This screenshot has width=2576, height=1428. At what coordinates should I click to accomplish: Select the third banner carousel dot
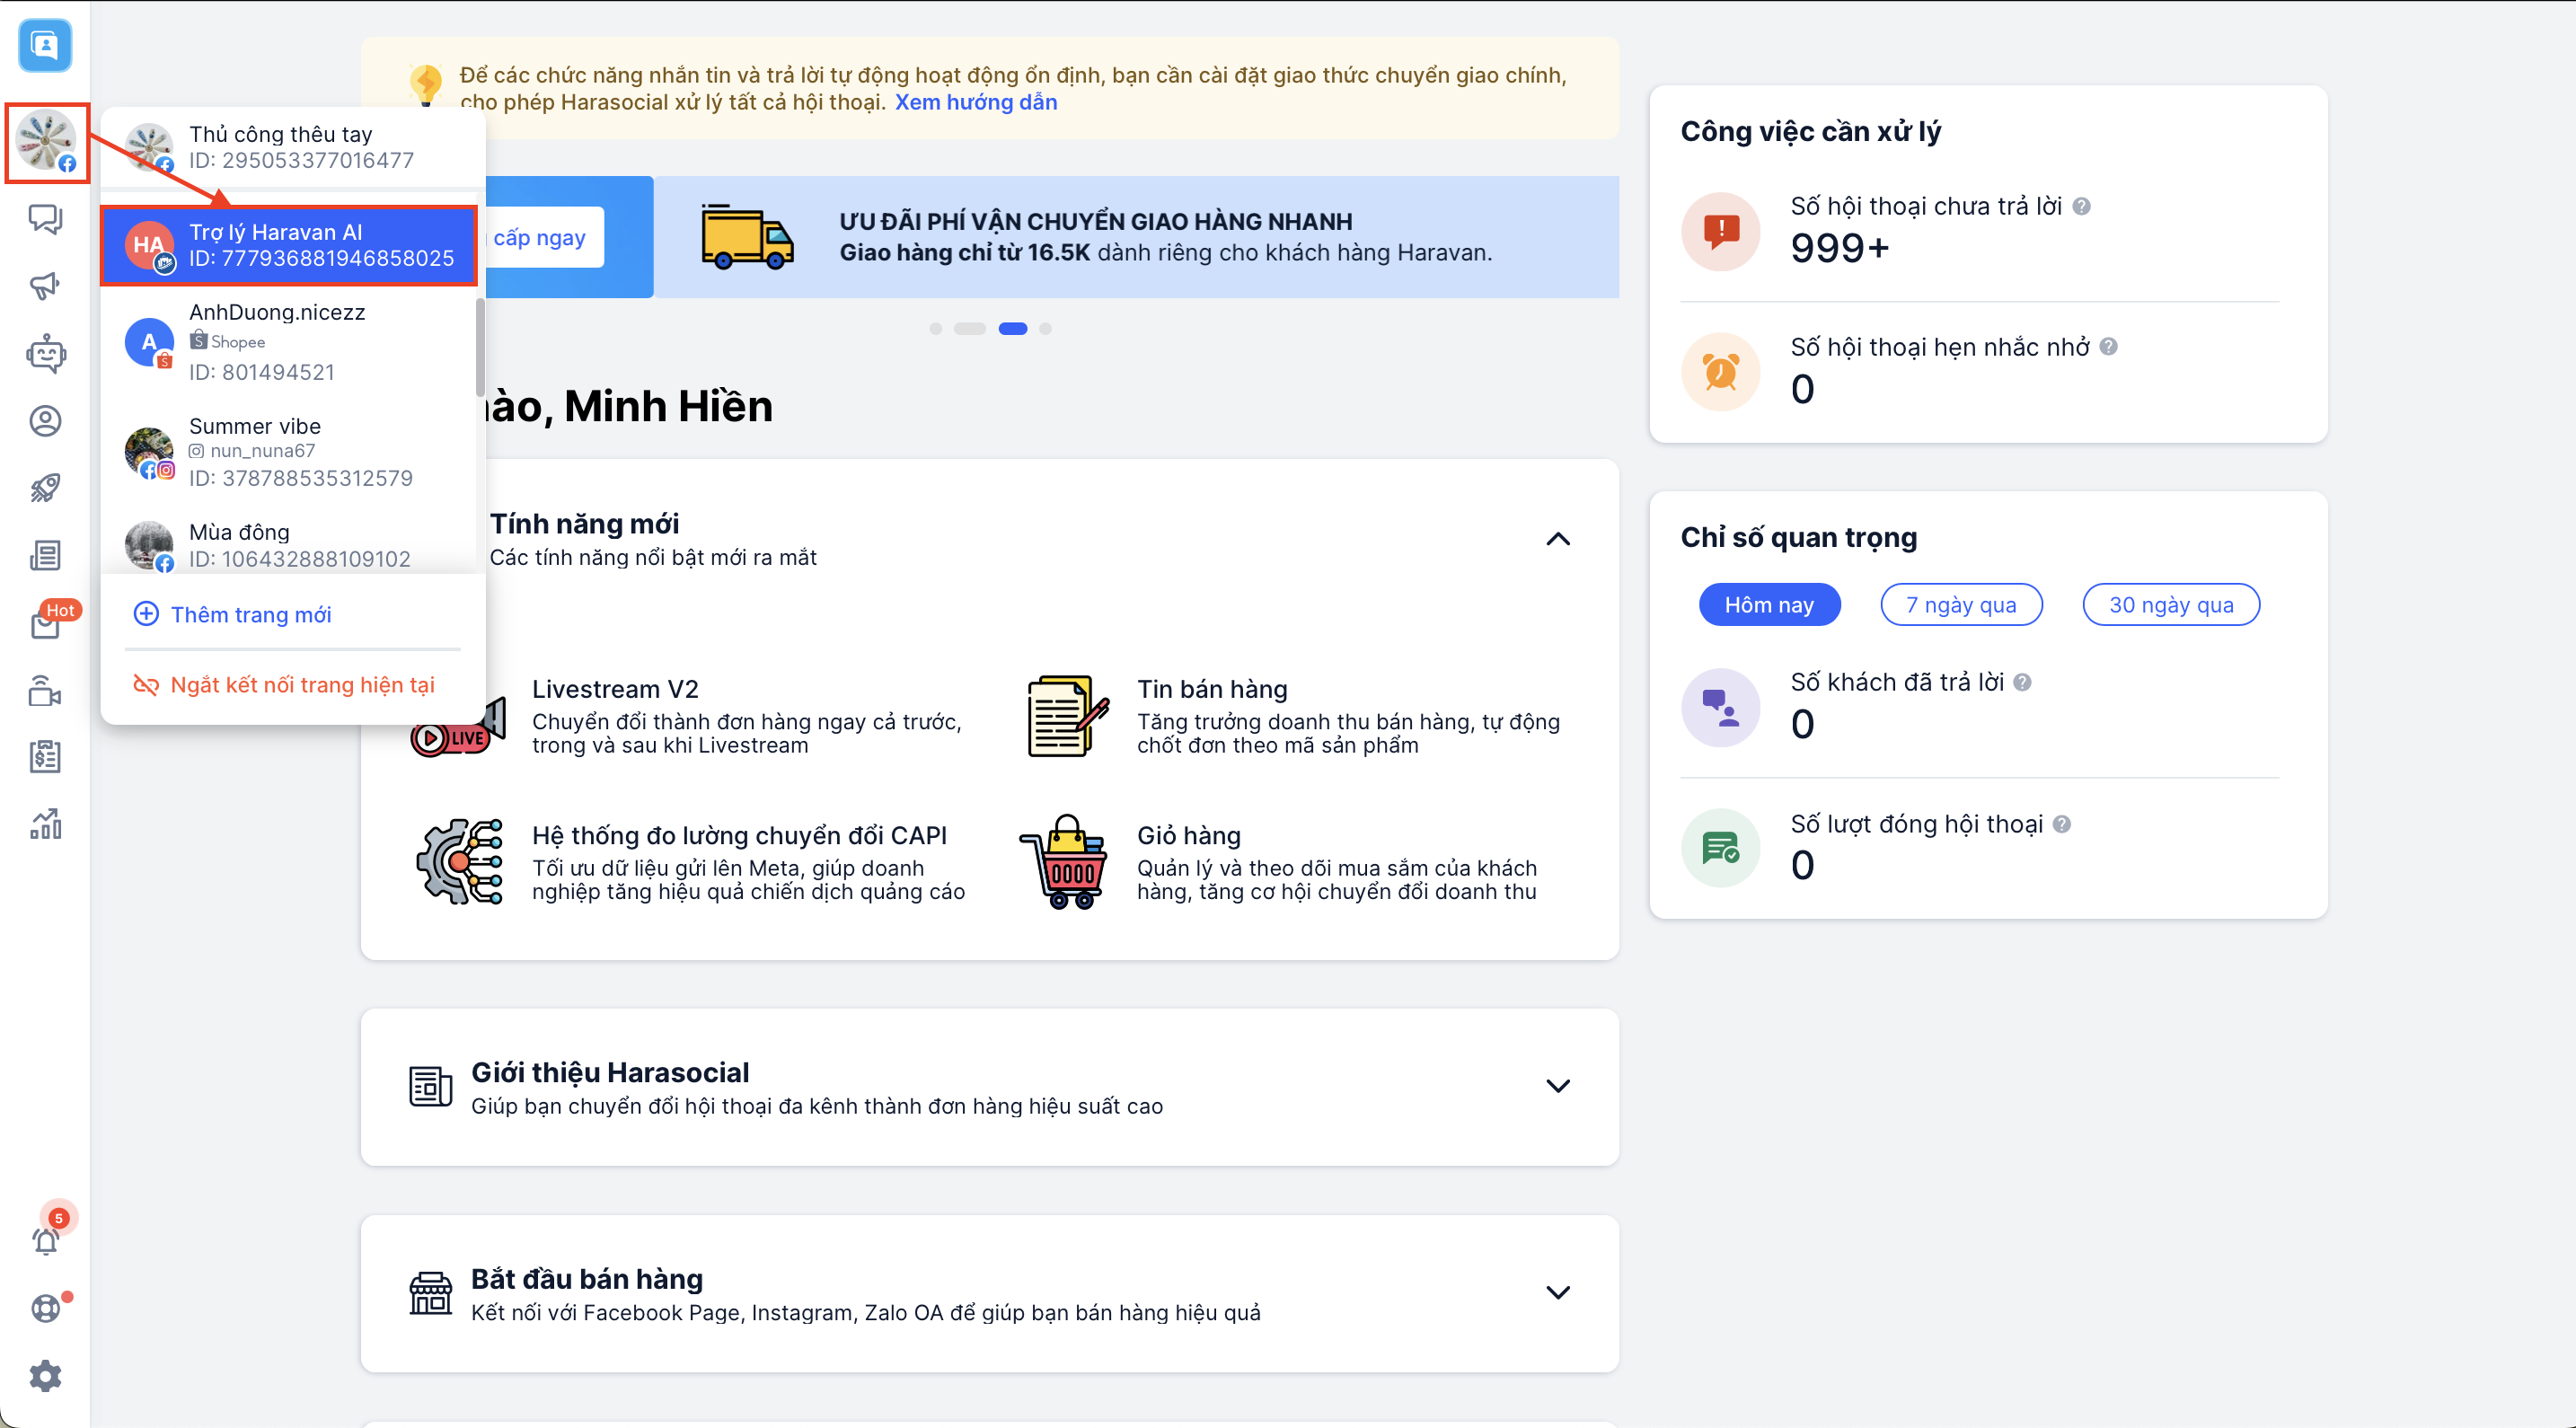point(1012,329)
